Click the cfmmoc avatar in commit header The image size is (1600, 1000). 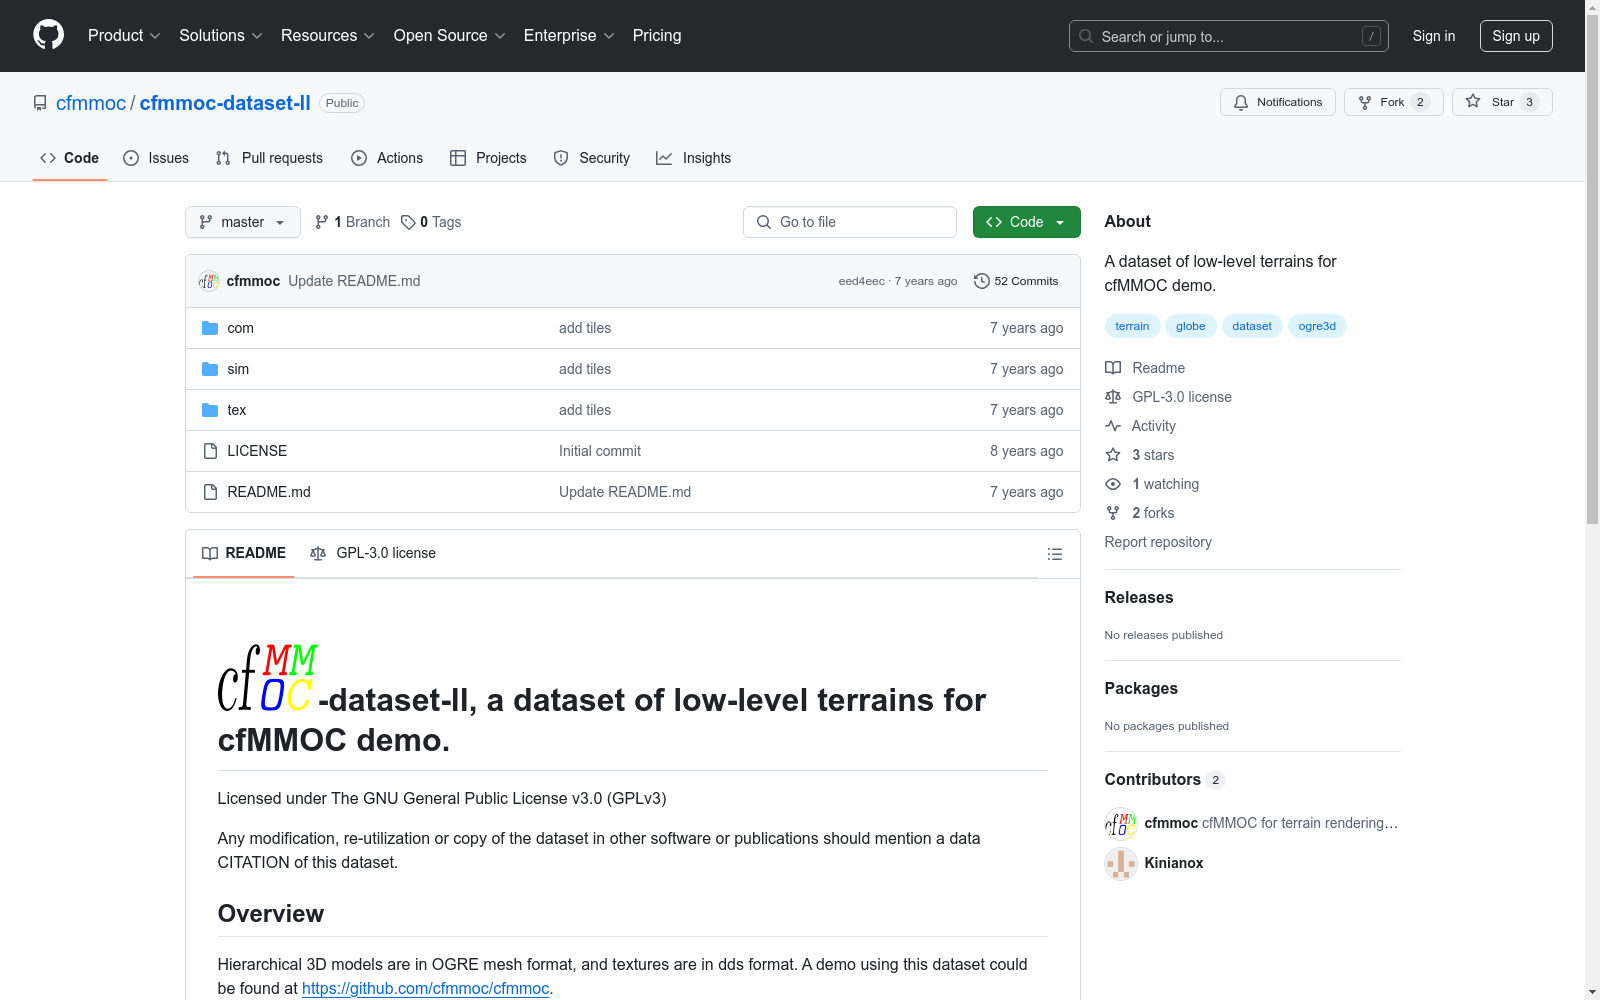[x=209, y=281]
